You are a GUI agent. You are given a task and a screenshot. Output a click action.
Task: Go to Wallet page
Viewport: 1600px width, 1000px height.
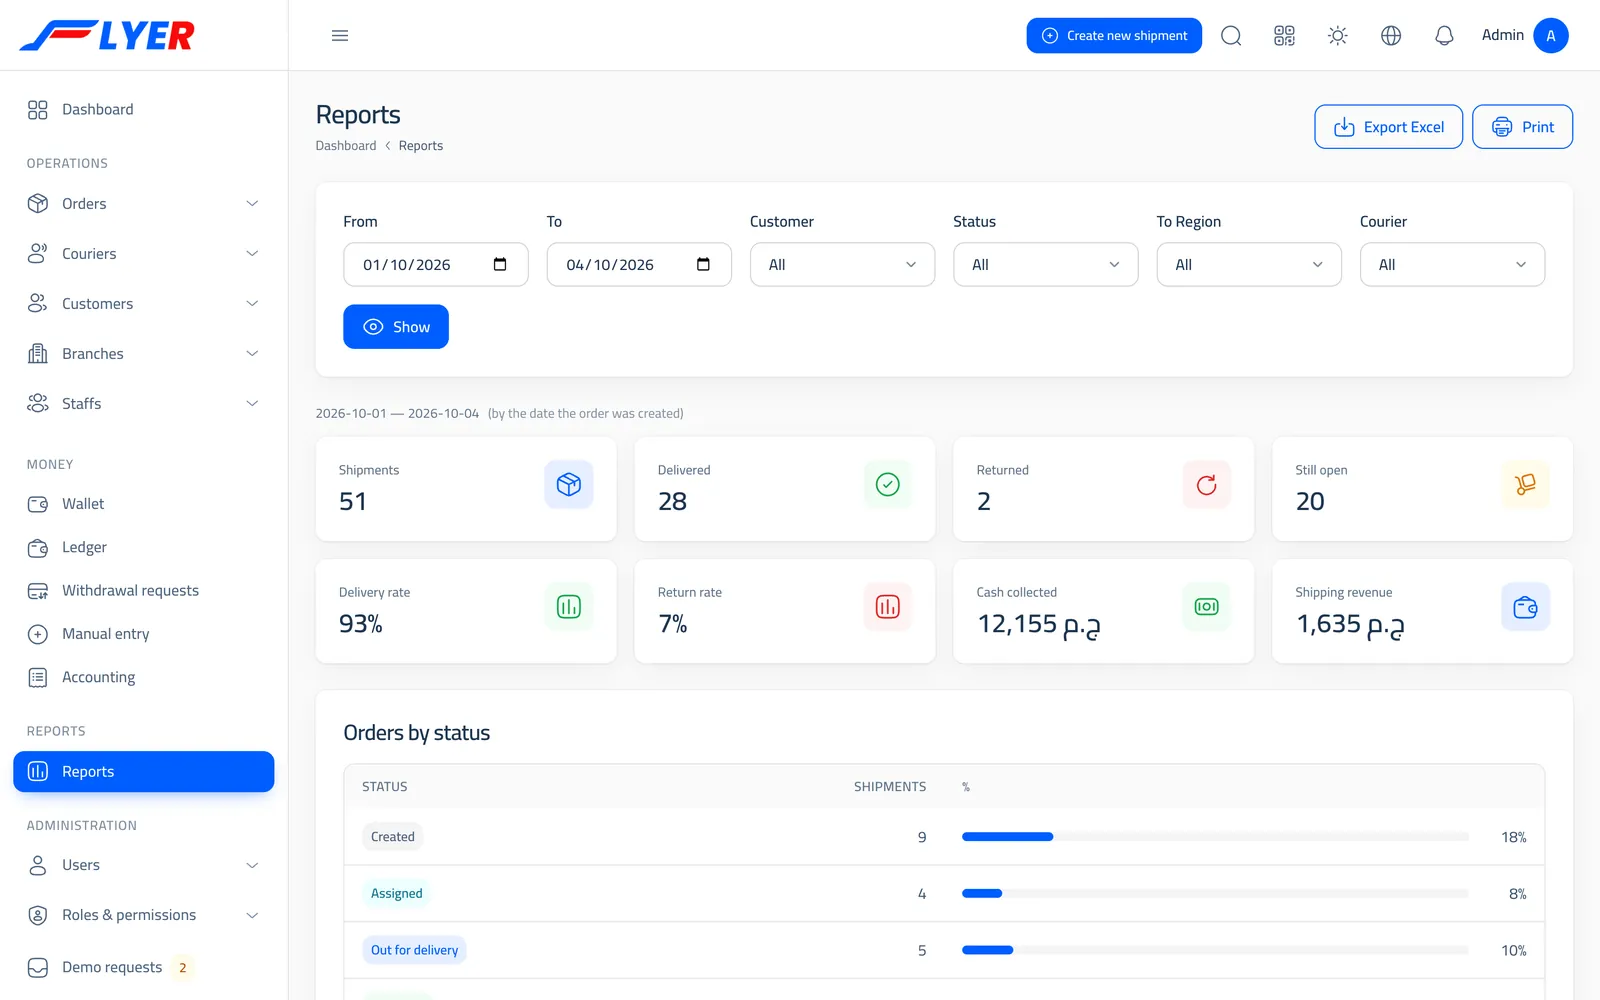pyautogui.click(x=143, y=504)
